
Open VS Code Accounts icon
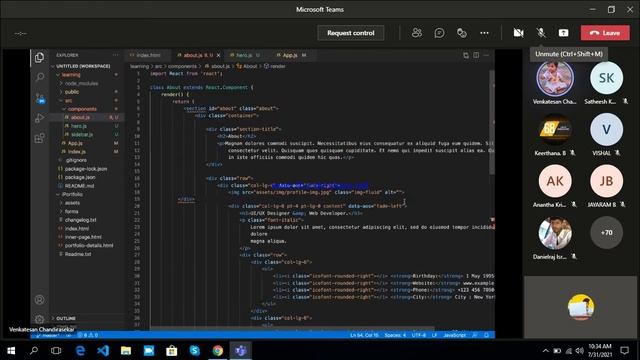pos(40,300)
